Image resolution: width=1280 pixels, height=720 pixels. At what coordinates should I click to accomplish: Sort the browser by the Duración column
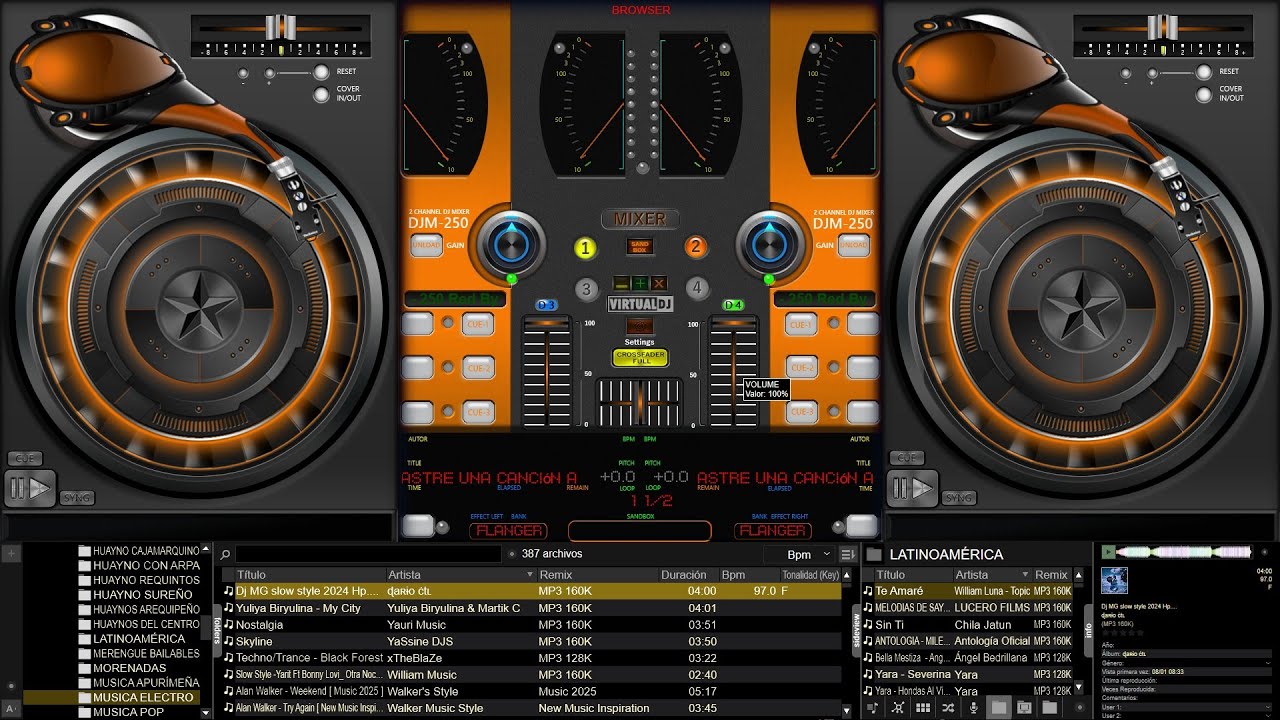coord(683,575)
